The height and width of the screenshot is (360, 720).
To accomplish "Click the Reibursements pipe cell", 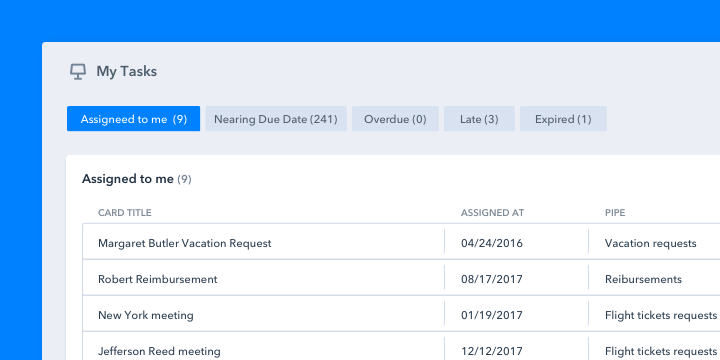I will [x=643, y=279].
